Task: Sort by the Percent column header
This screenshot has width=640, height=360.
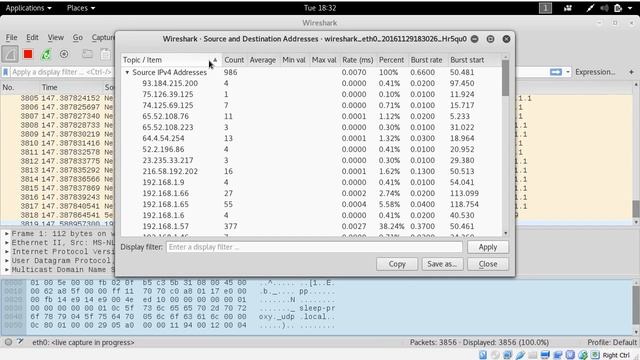Action: [x=391, y=60]
